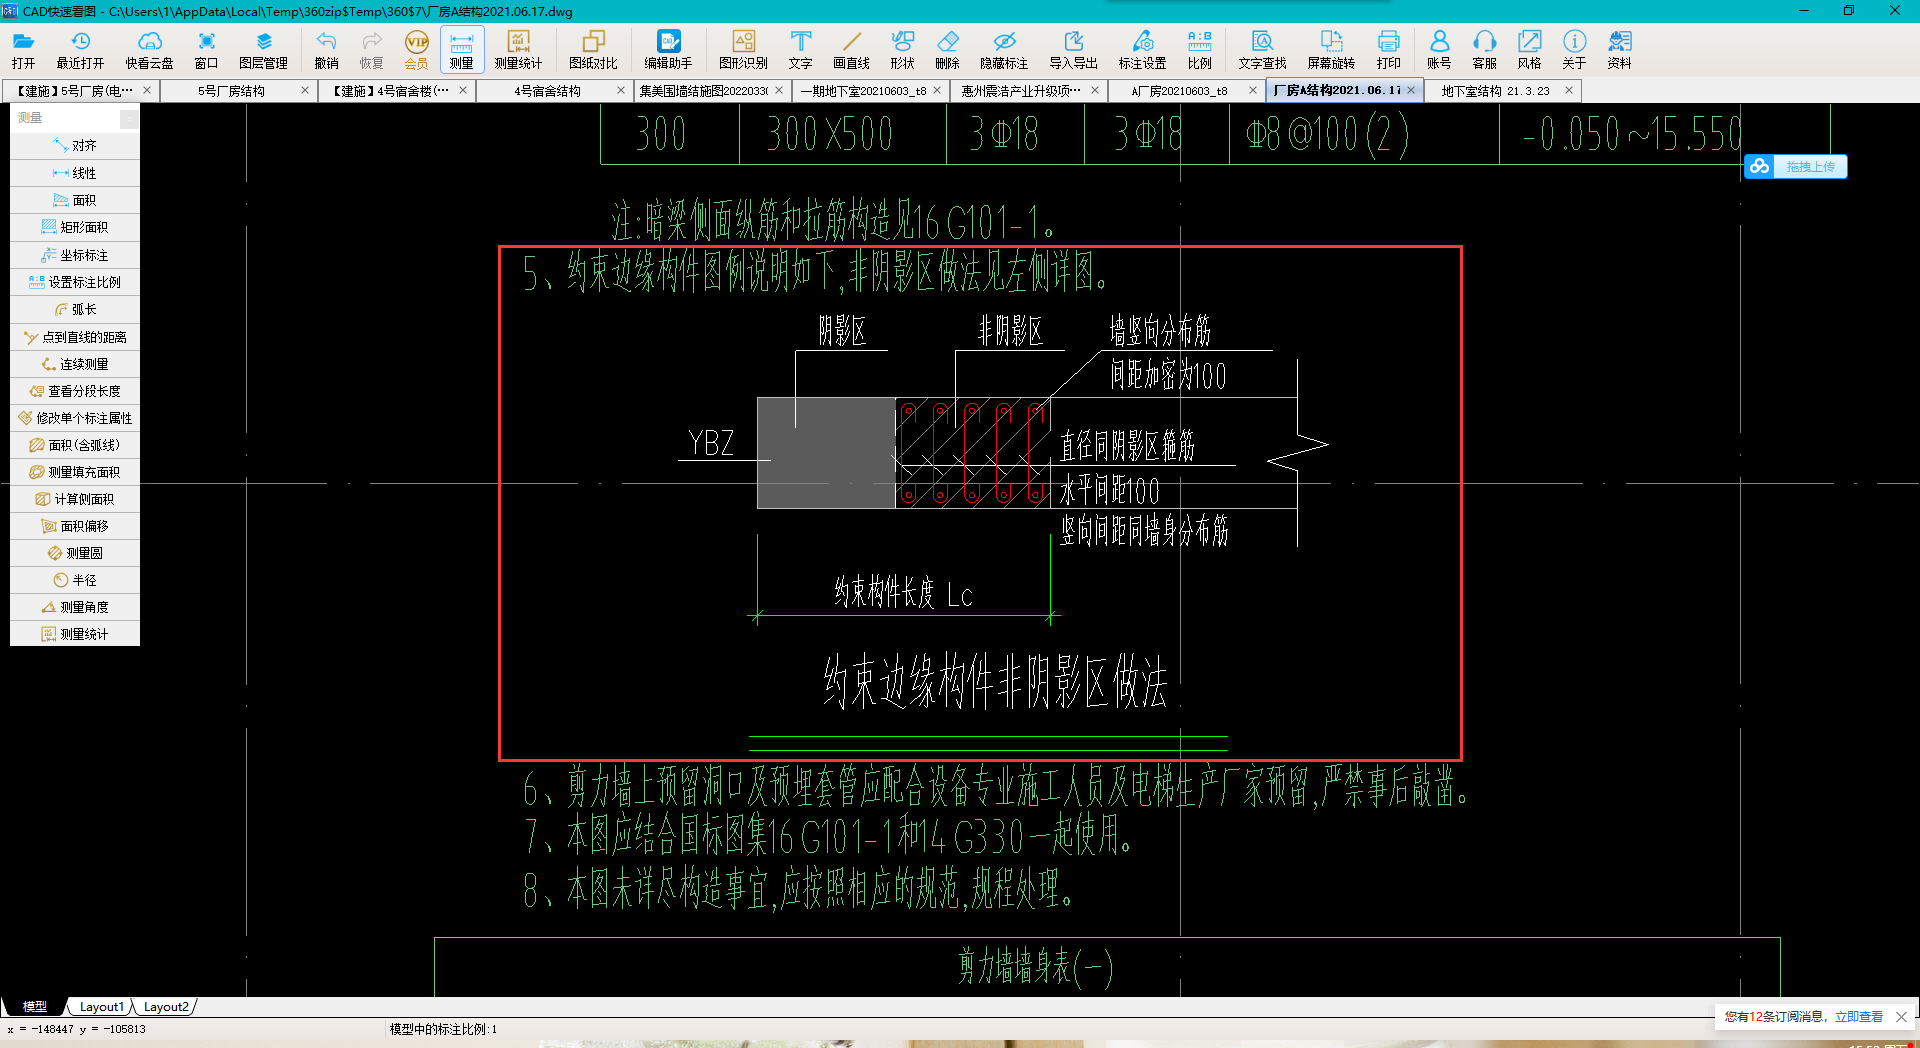Select 面积 area measurement
The width and height of the screenshot is (1920, 1048).
75,200
